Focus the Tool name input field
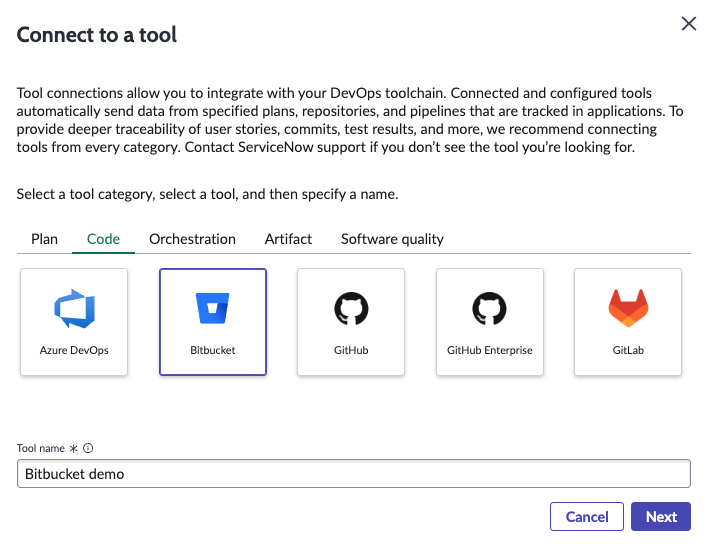709x544 pixels. pyautogui.click(x=354, y=474)
